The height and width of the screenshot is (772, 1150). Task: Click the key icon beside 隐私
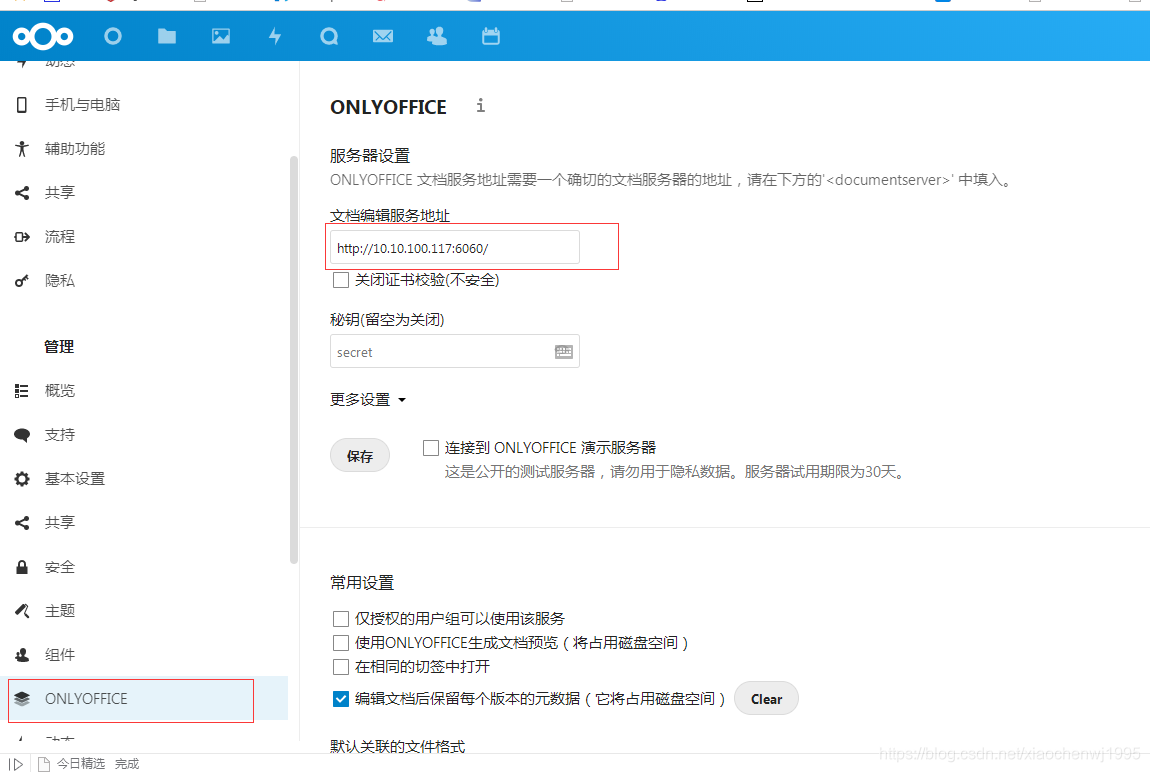[x=22, y=281]
